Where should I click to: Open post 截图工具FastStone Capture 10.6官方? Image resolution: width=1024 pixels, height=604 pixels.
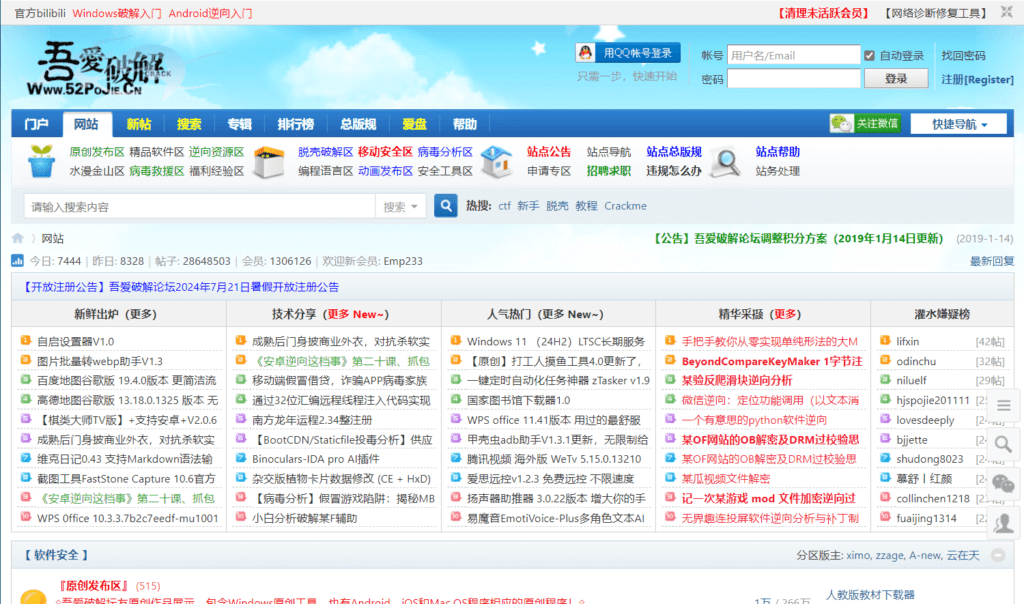126,479
